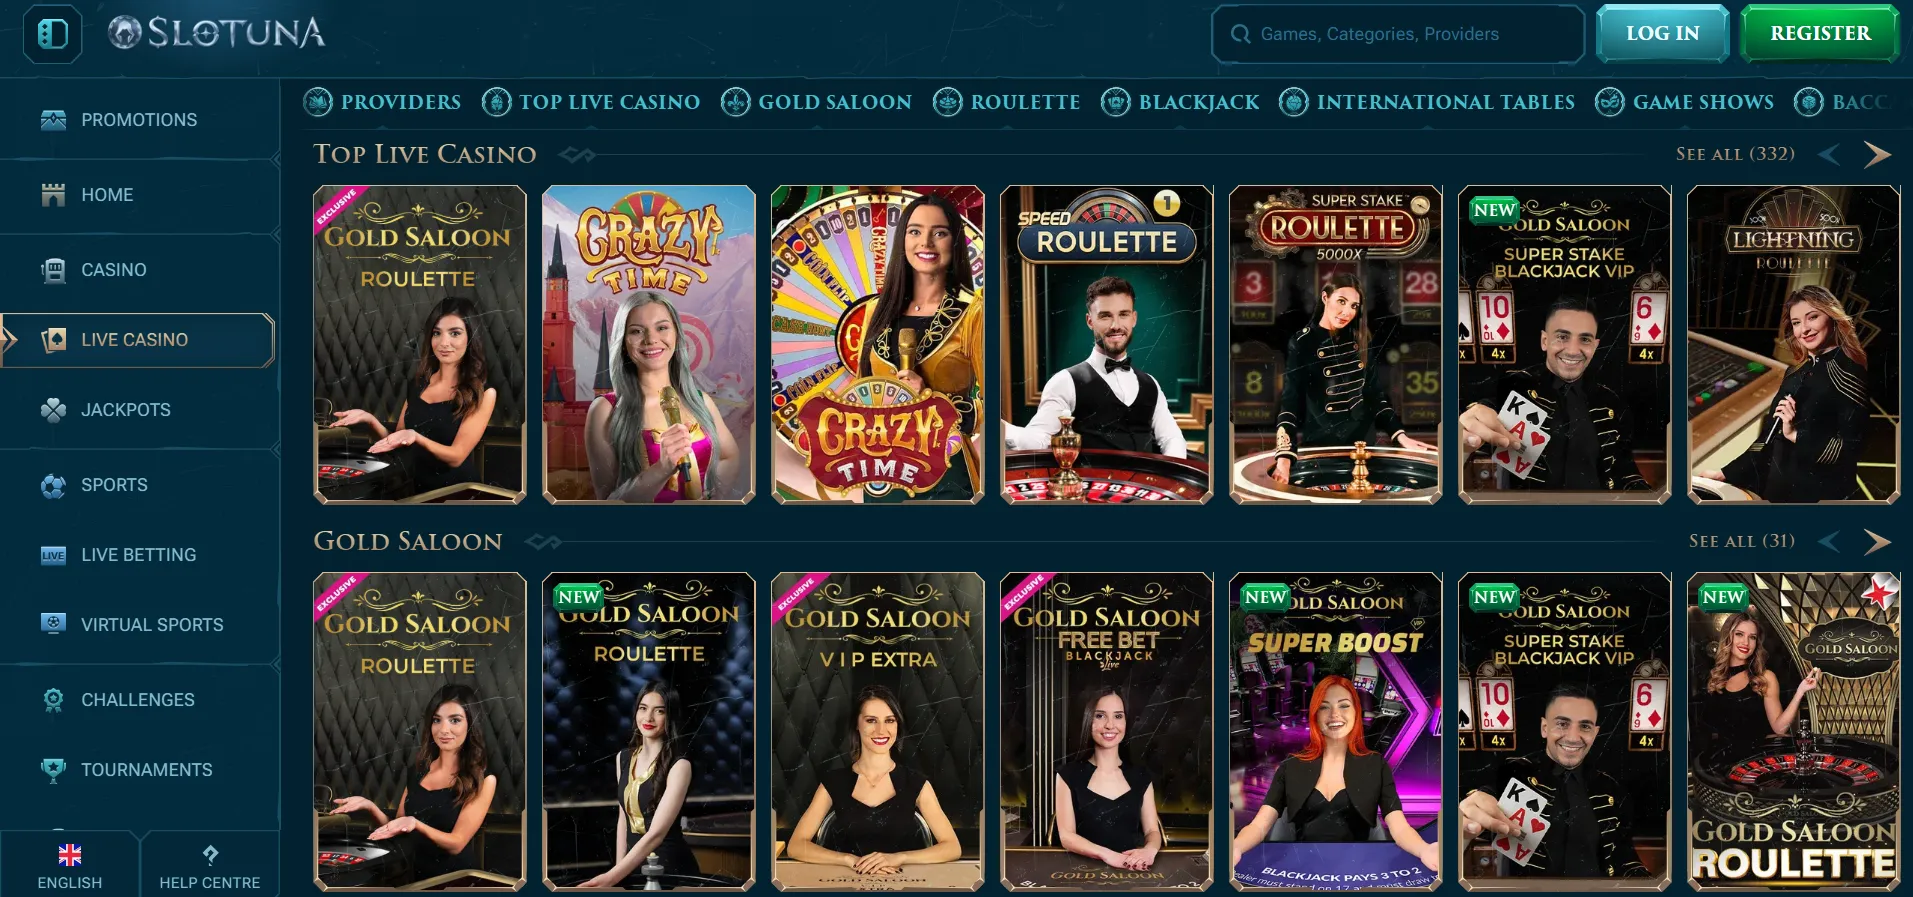Click the Register button
The image size is (1913, 897).
click(x=1820, y=33)
